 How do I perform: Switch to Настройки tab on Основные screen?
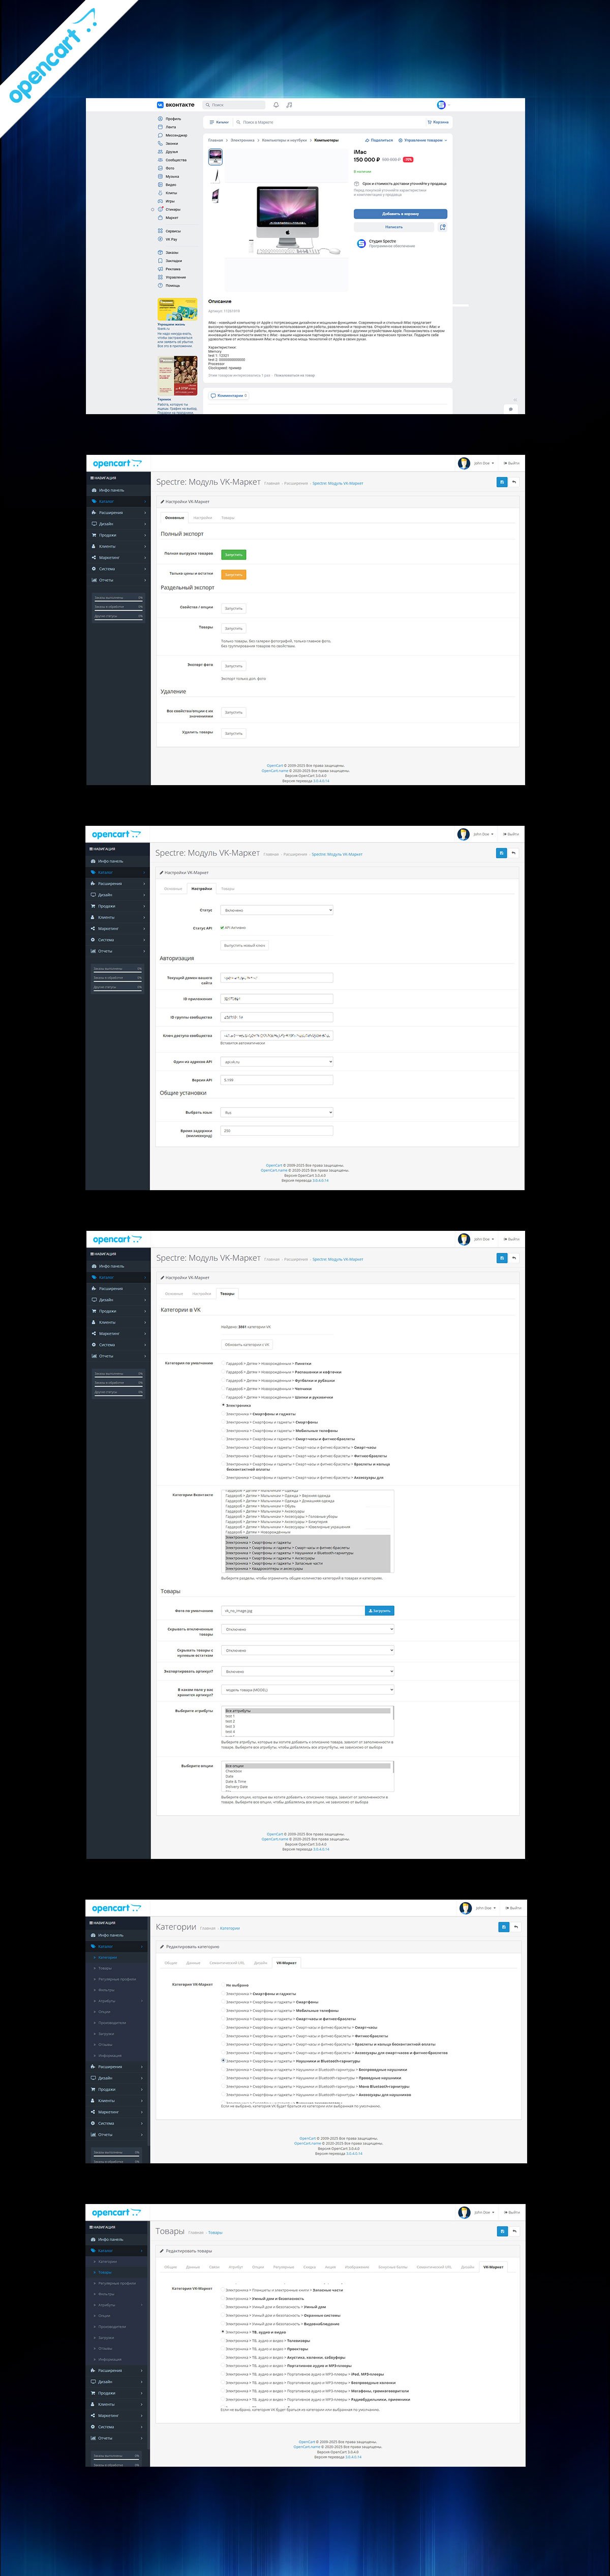point(203,517)
